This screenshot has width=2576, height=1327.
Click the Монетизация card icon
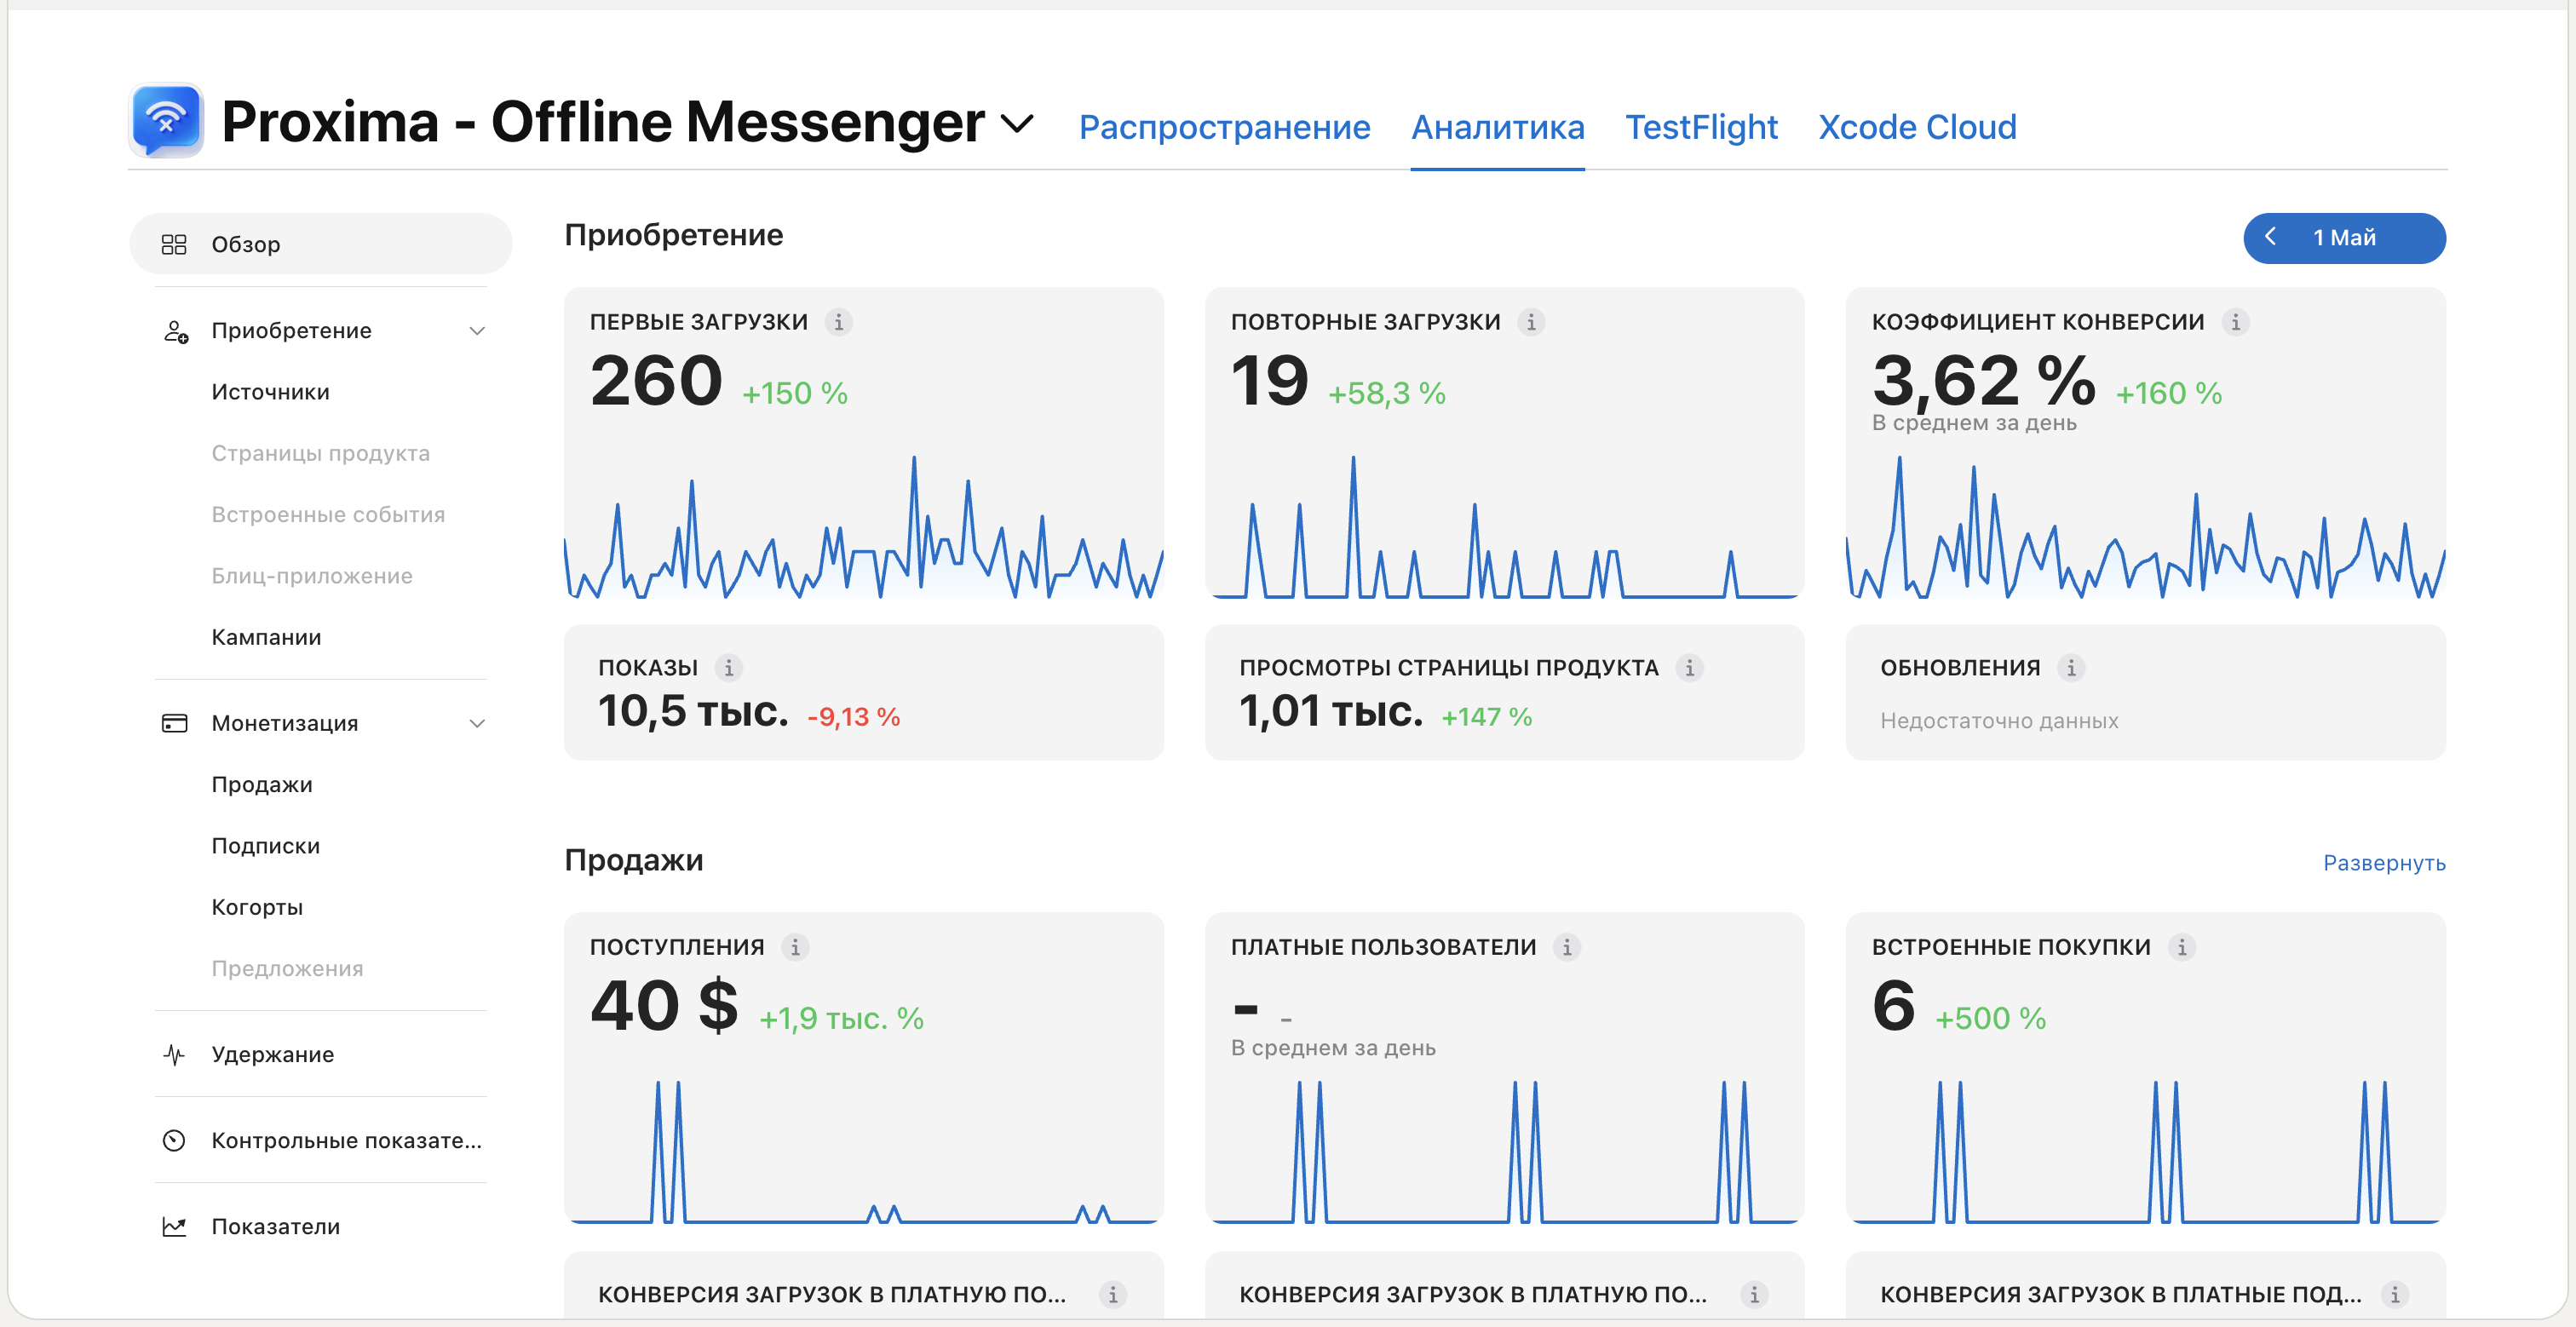174,723
